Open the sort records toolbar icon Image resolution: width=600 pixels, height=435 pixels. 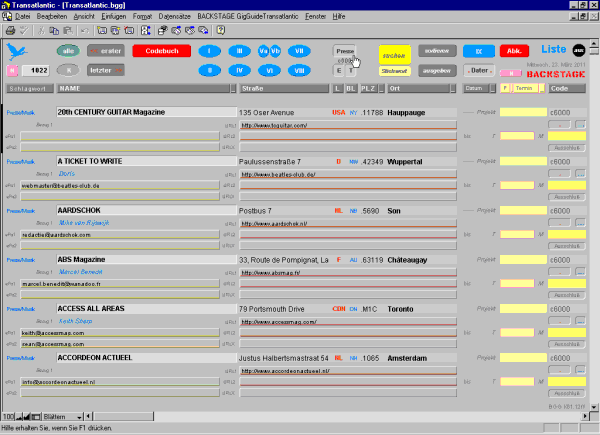coord(146,30)
